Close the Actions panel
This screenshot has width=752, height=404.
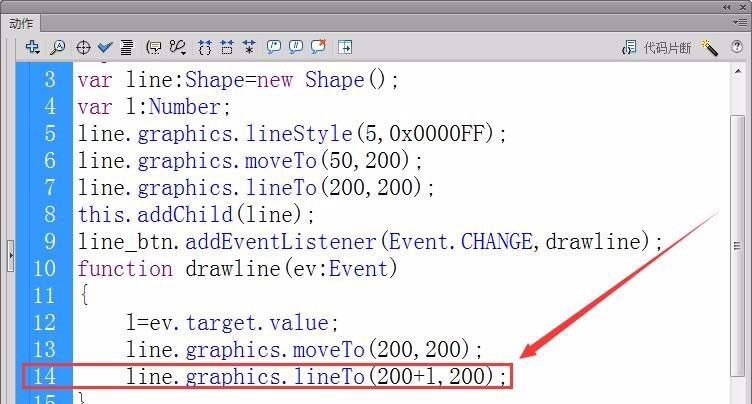[x=743, y=7]
